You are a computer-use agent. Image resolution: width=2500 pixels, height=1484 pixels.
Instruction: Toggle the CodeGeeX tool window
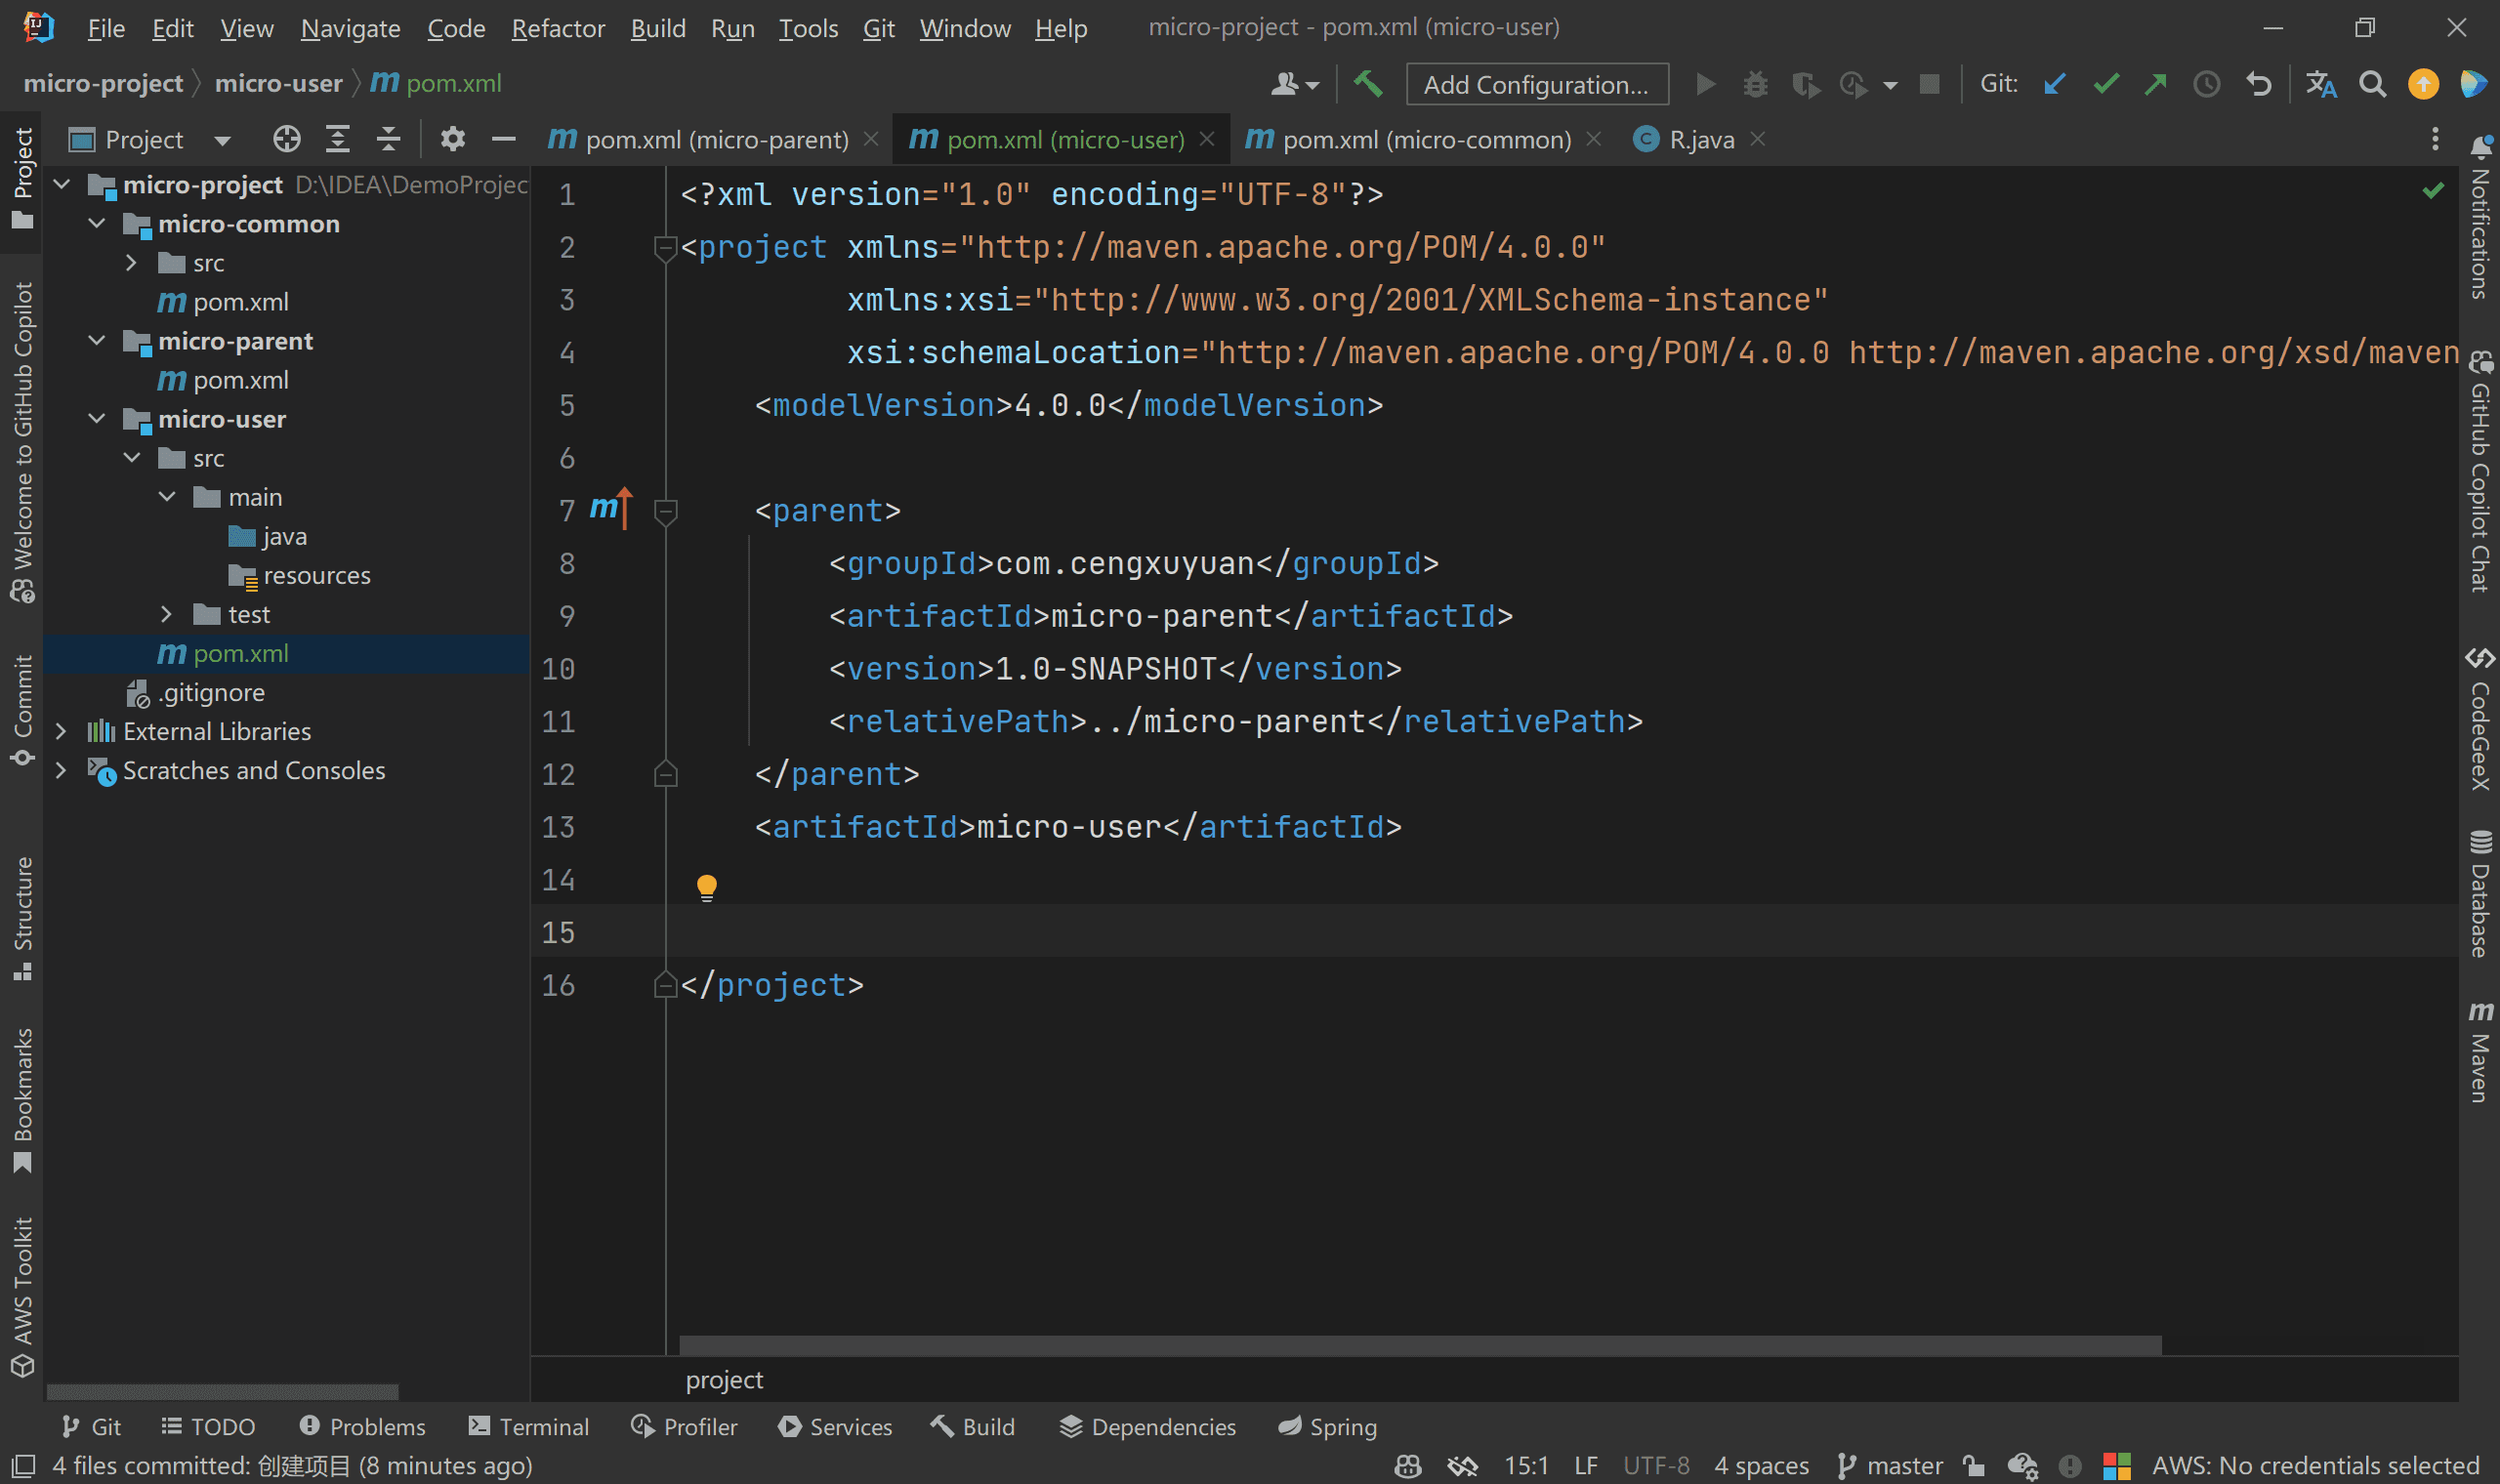[x=2480, y=718]
